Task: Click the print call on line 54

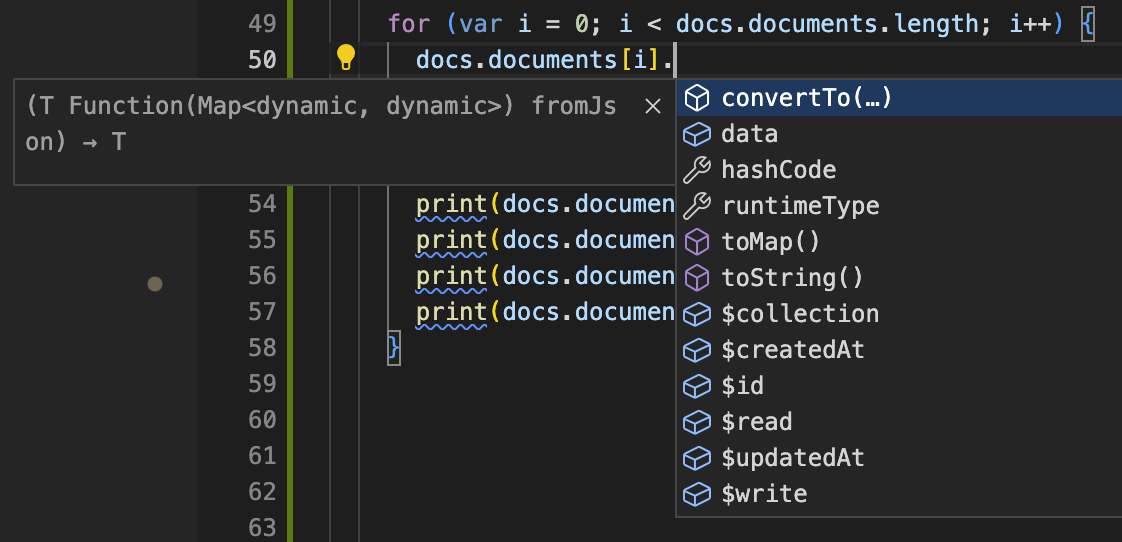Action: click(452, 205)
